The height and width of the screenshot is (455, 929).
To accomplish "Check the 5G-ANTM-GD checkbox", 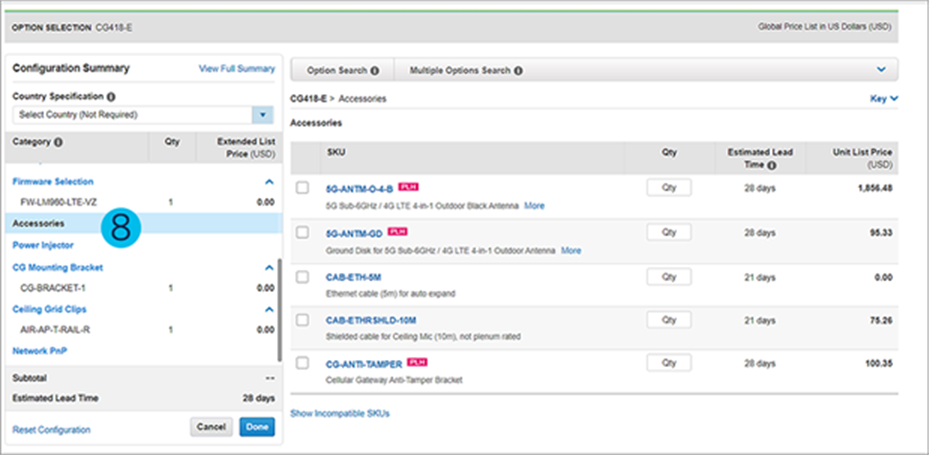I will (302, 232).
